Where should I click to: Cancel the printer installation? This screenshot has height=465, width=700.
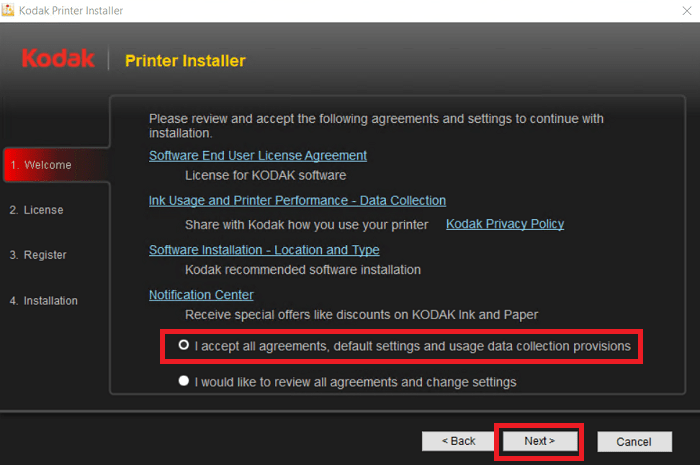tap(634, 442)
